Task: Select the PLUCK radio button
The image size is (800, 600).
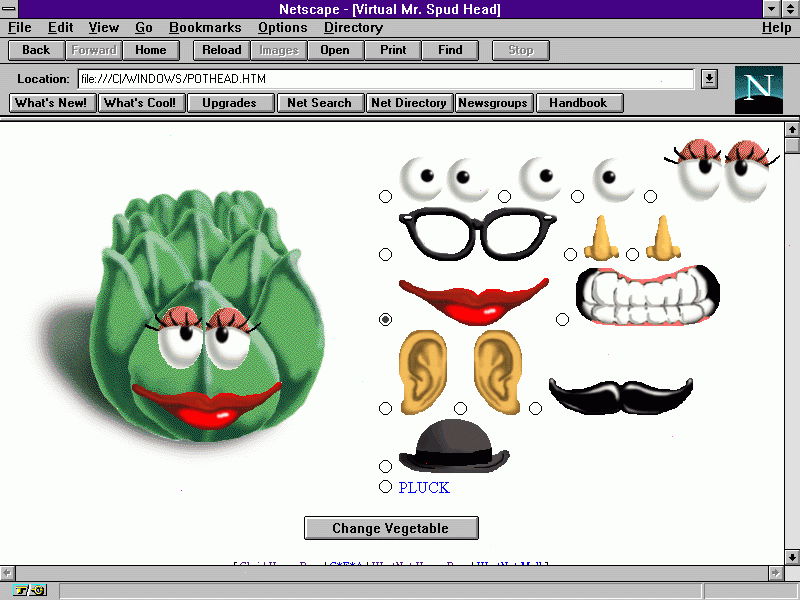Action: (x=386, y=487)
